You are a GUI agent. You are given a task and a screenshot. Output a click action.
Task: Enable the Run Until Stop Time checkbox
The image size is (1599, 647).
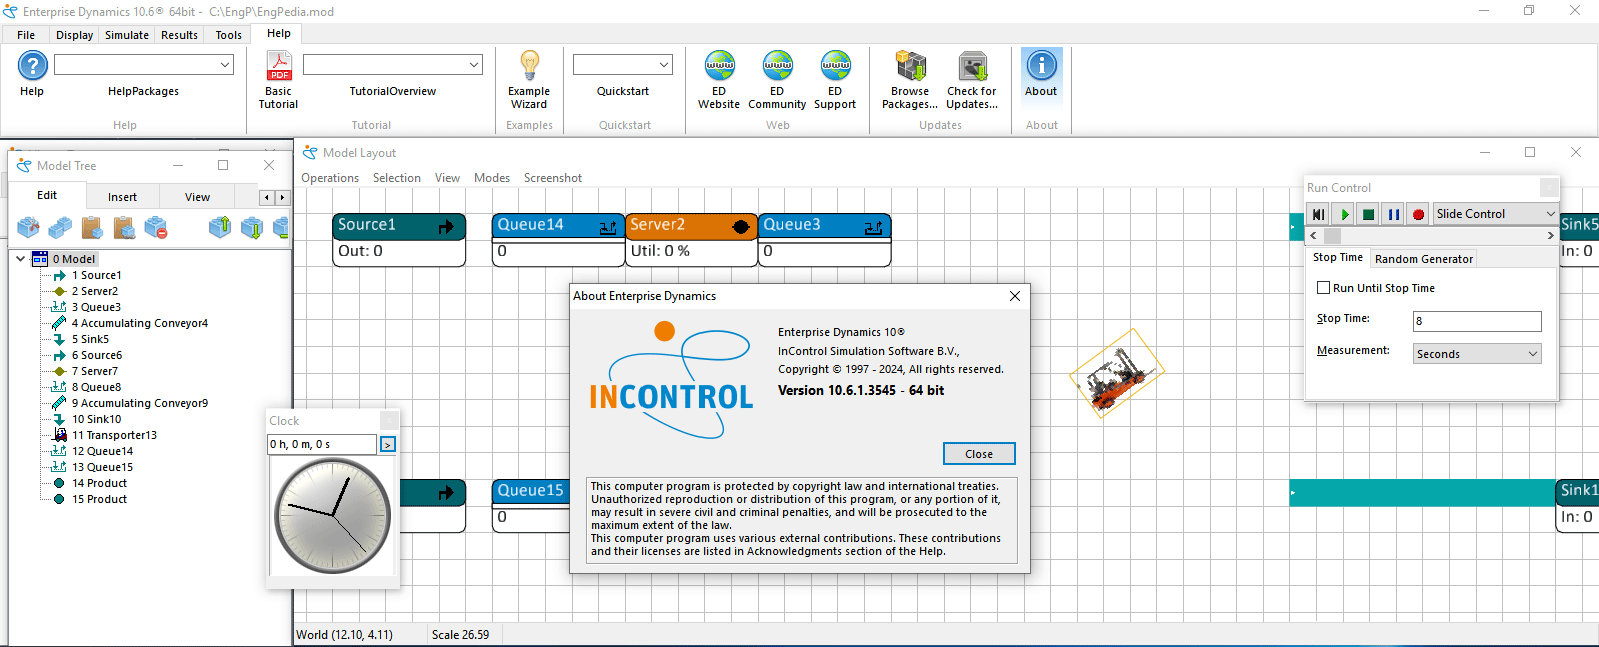pos(1323,288)
